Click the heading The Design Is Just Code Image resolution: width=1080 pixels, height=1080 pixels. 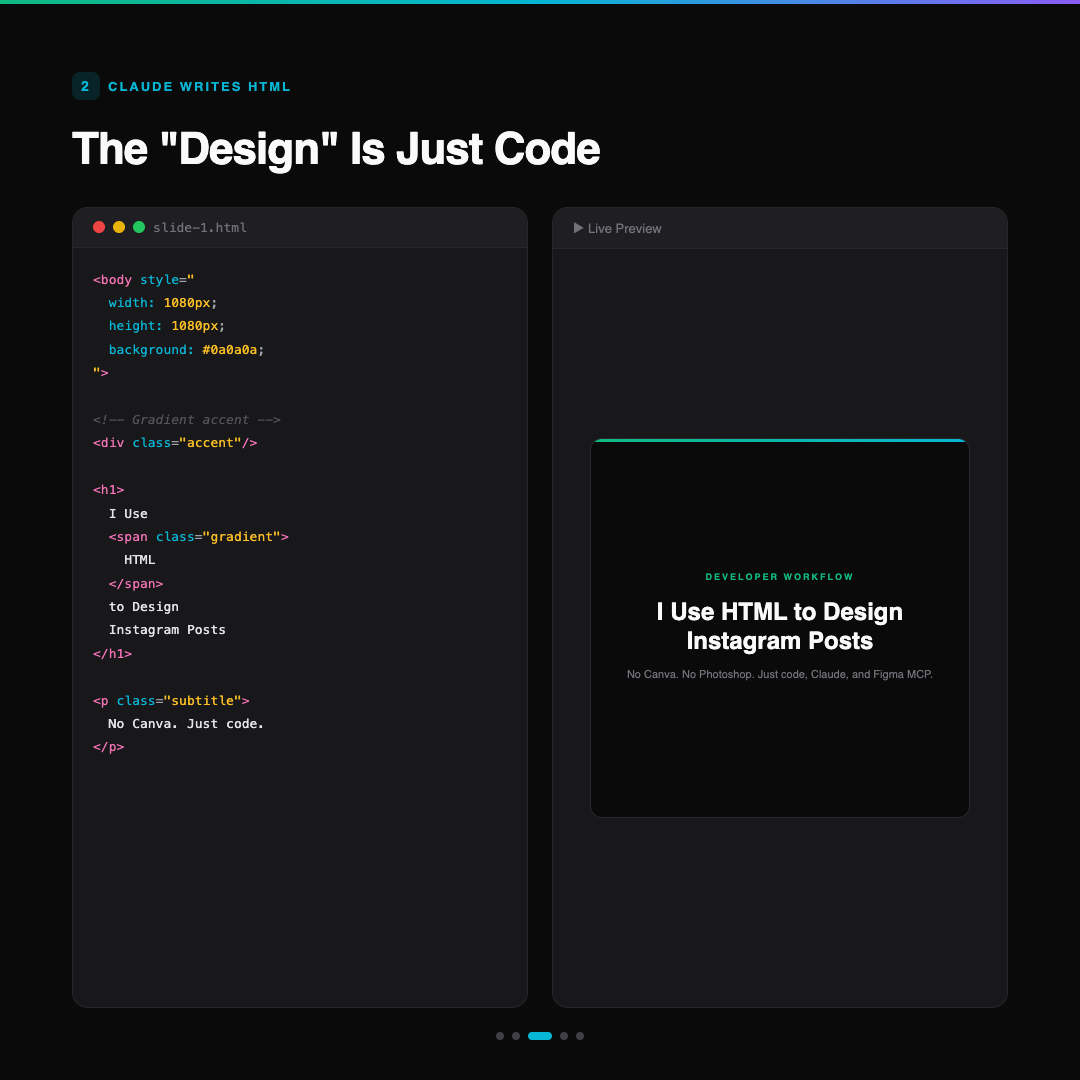click(x=335, y=148)
